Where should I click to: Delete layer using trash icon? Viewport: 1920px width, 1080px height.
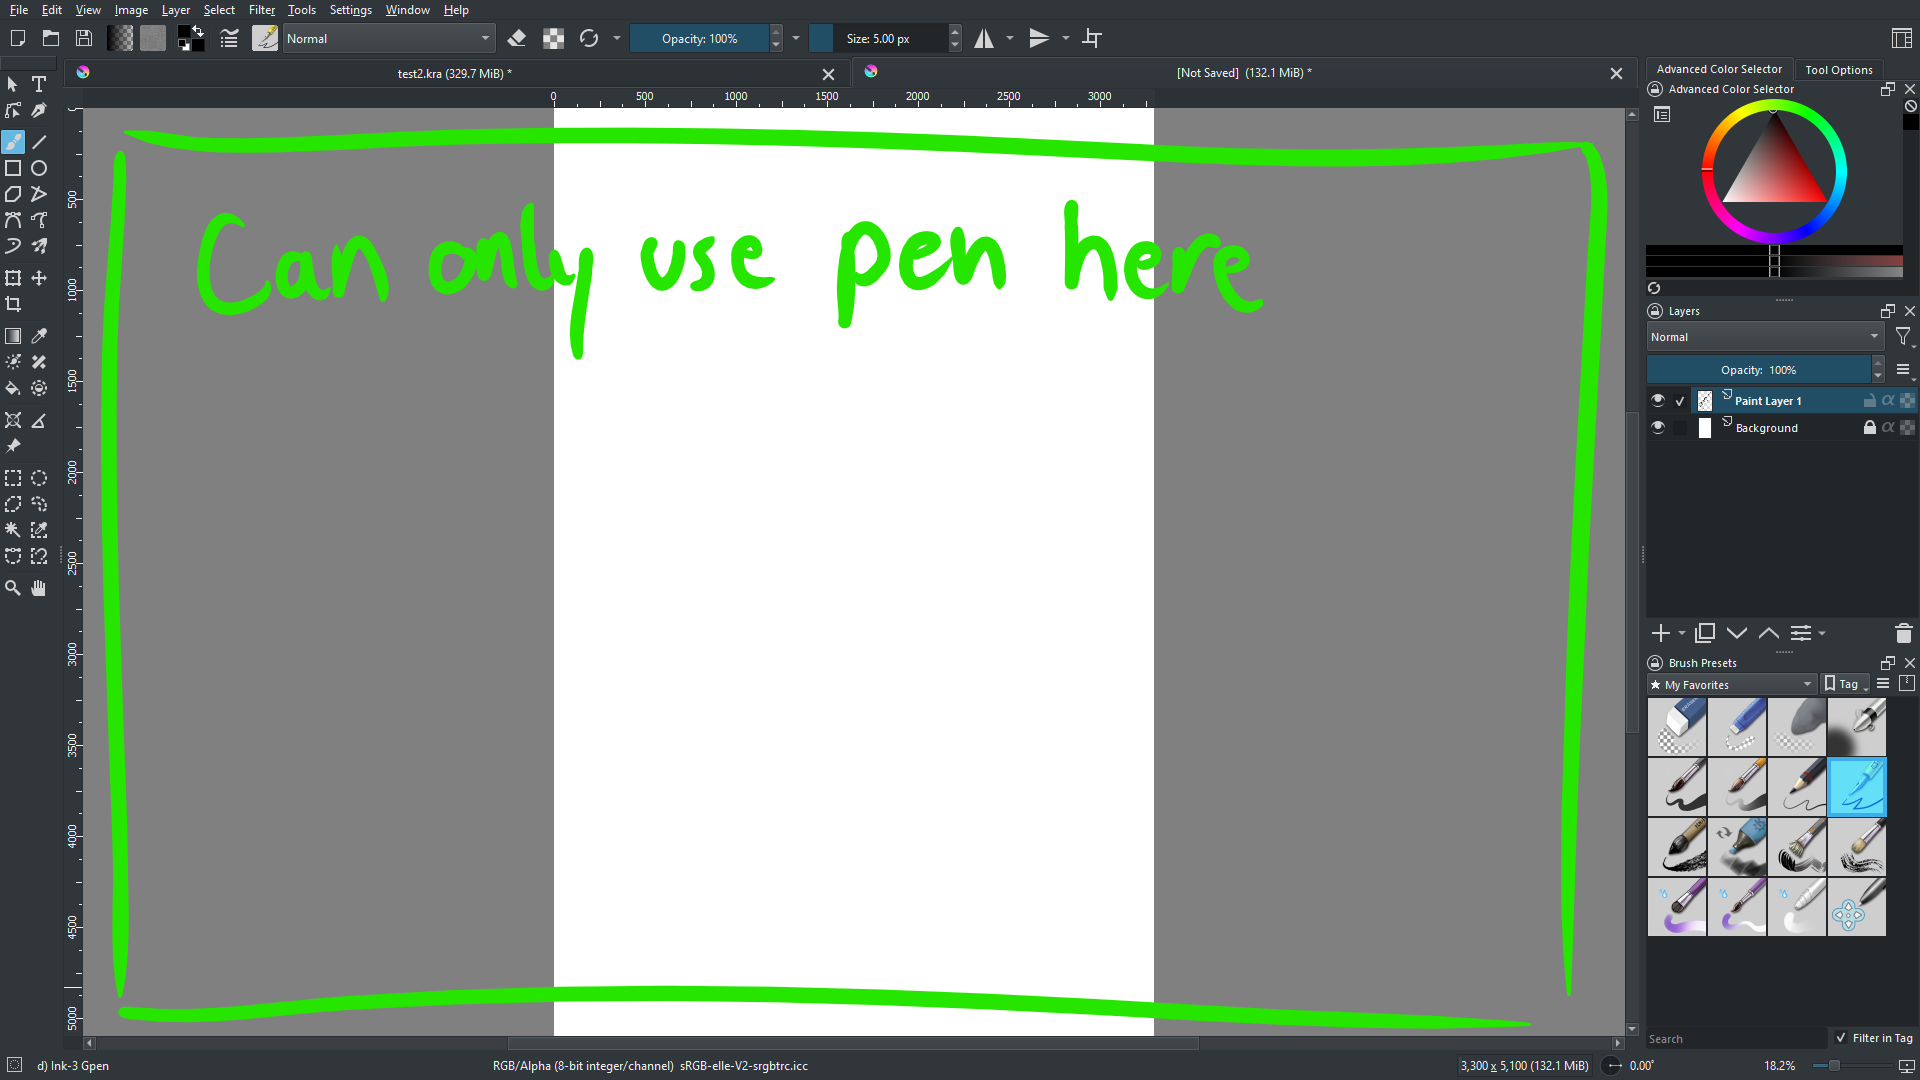1903,633
